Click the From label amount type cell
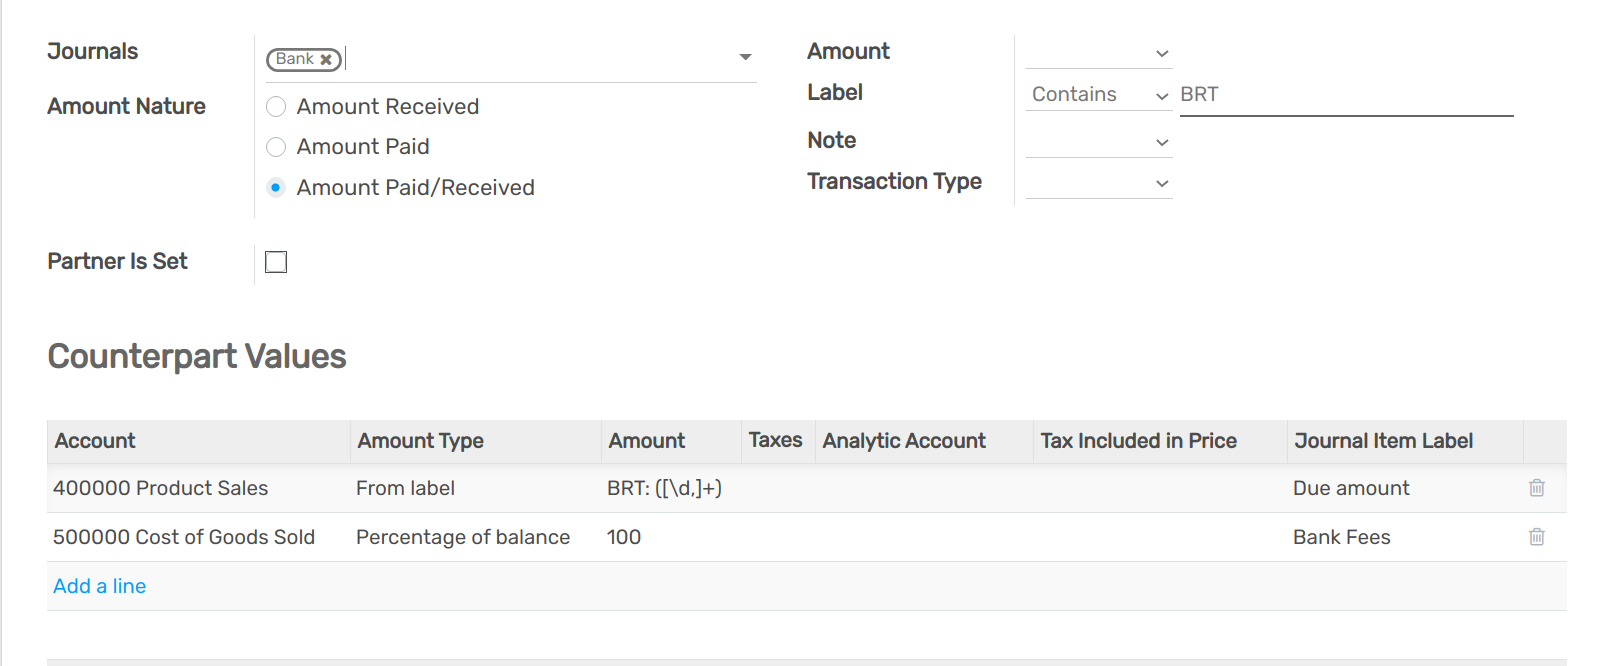Screen dimensions: 1611x666 click(475, 488)
